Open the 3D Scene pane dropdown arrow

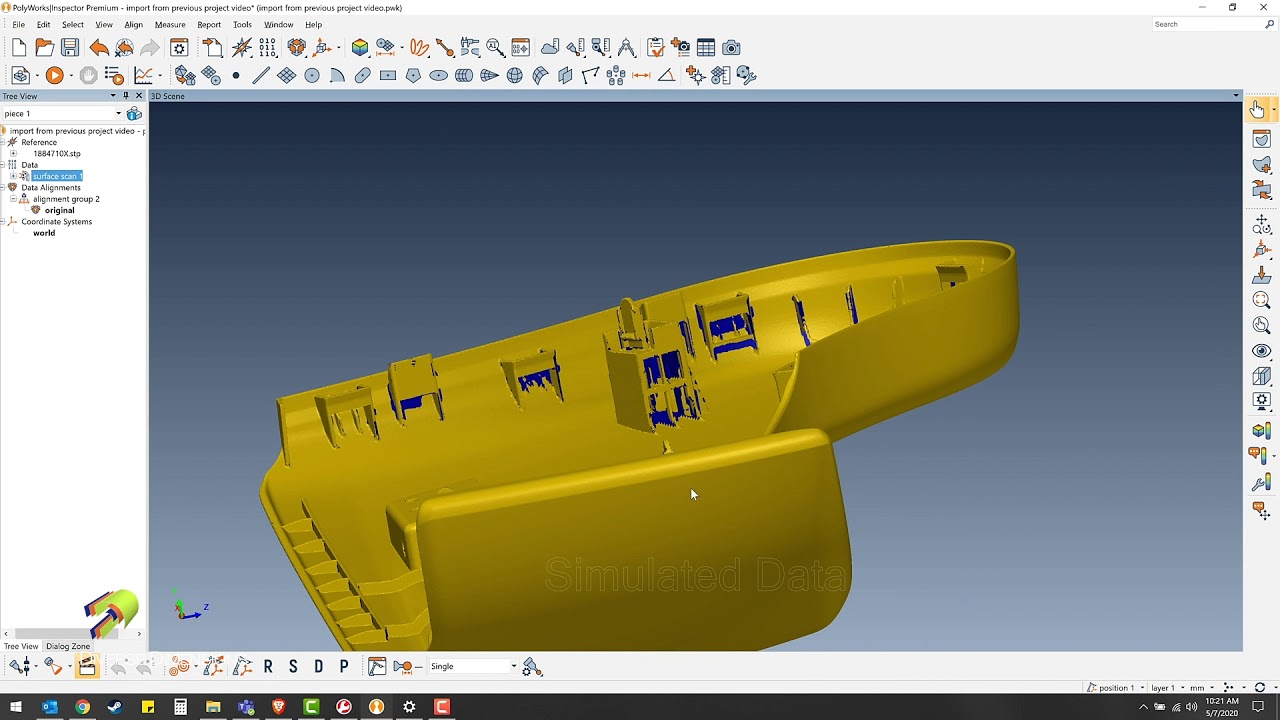[1236, 96]
